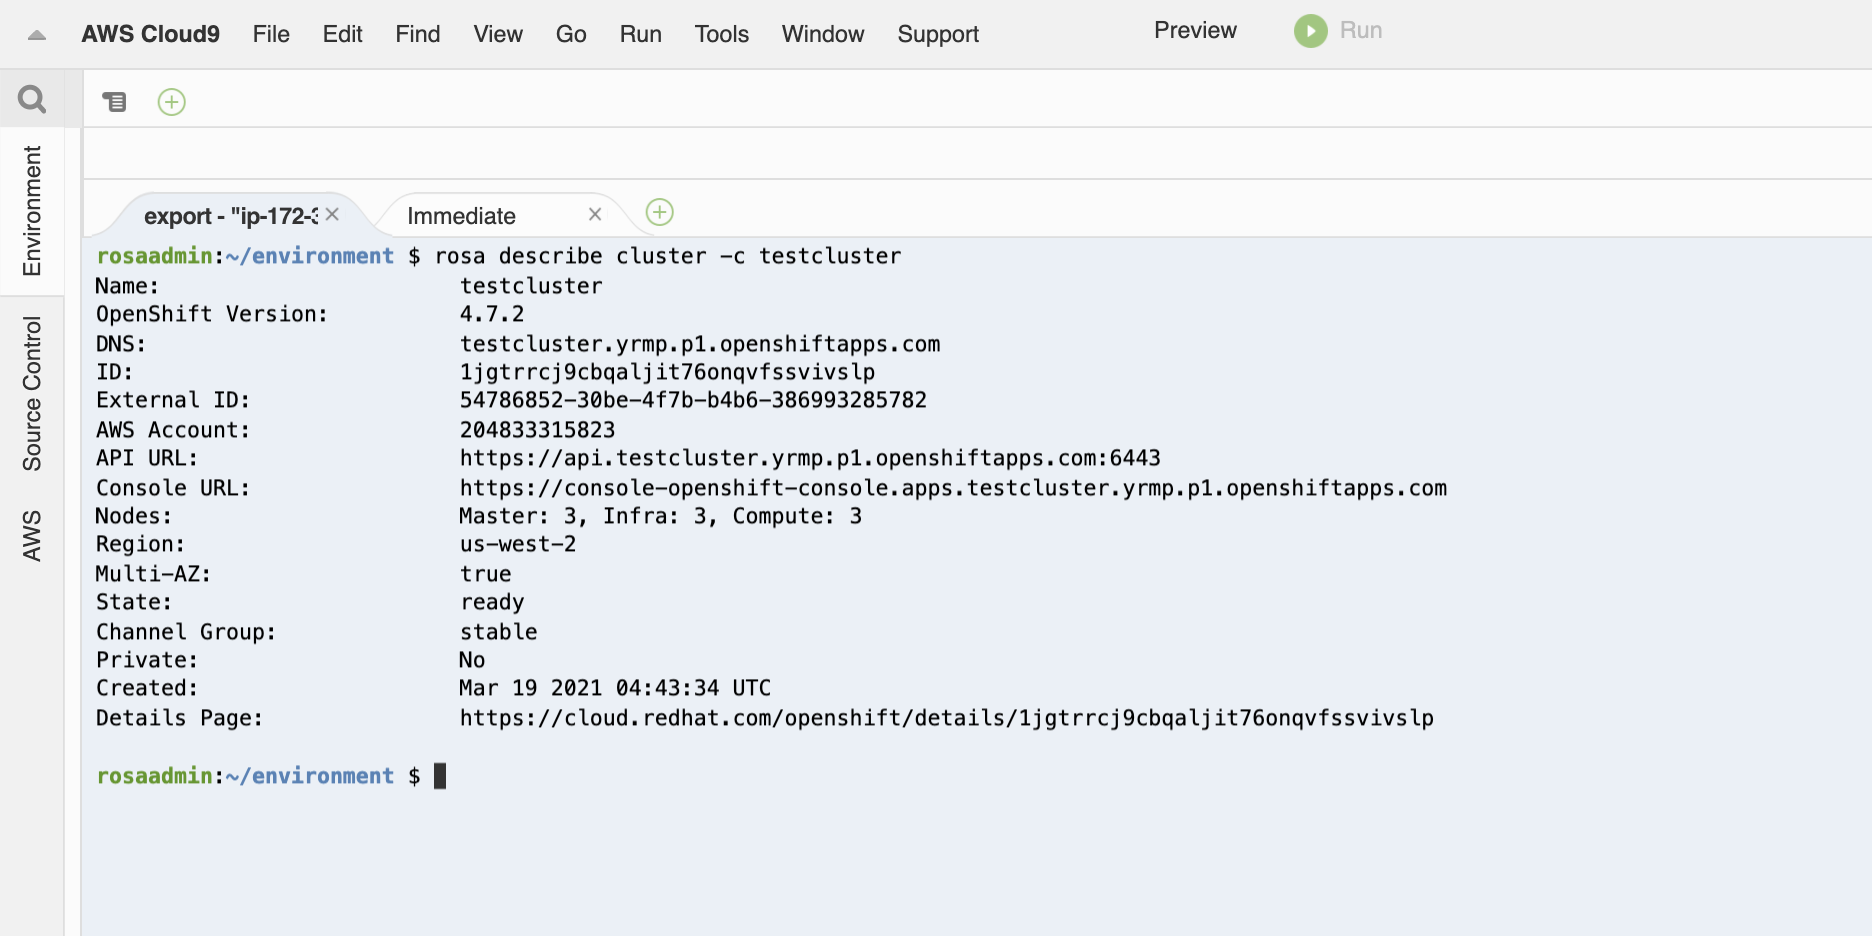This screenshot has height=936, width=1872.
Task: Click the Console URL in terminal output
Action: coord(953,488)
